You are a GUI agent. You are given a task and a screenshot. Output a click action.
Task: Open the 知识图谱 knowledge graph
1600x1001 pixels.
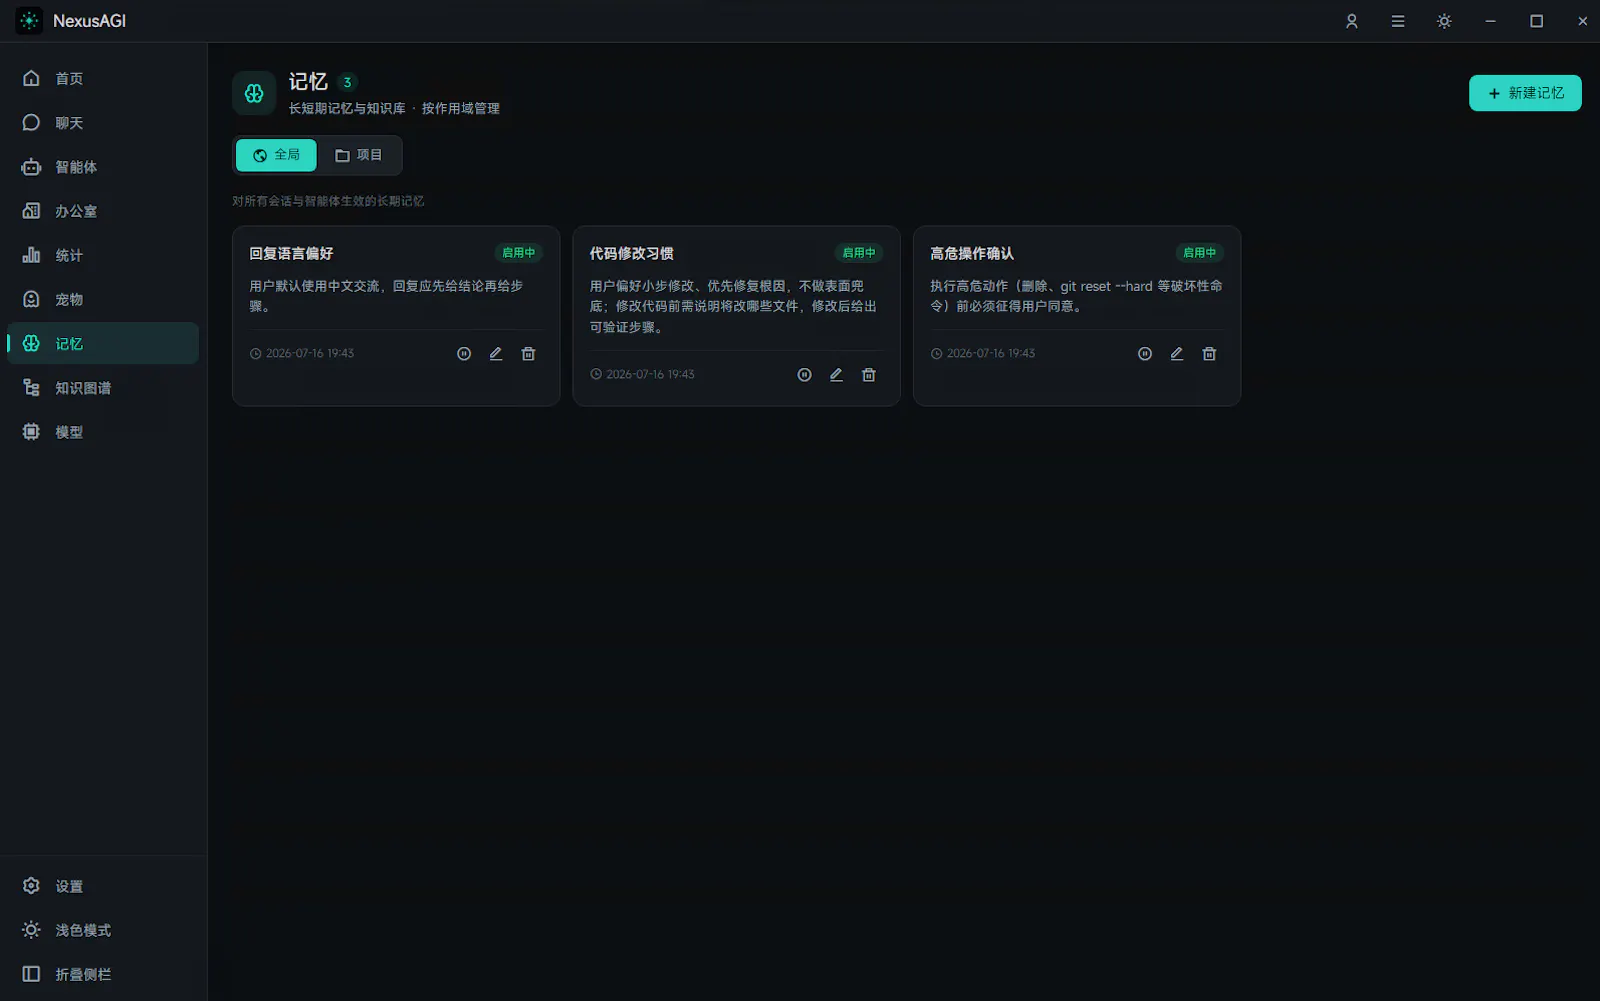[x=102, y=387]
